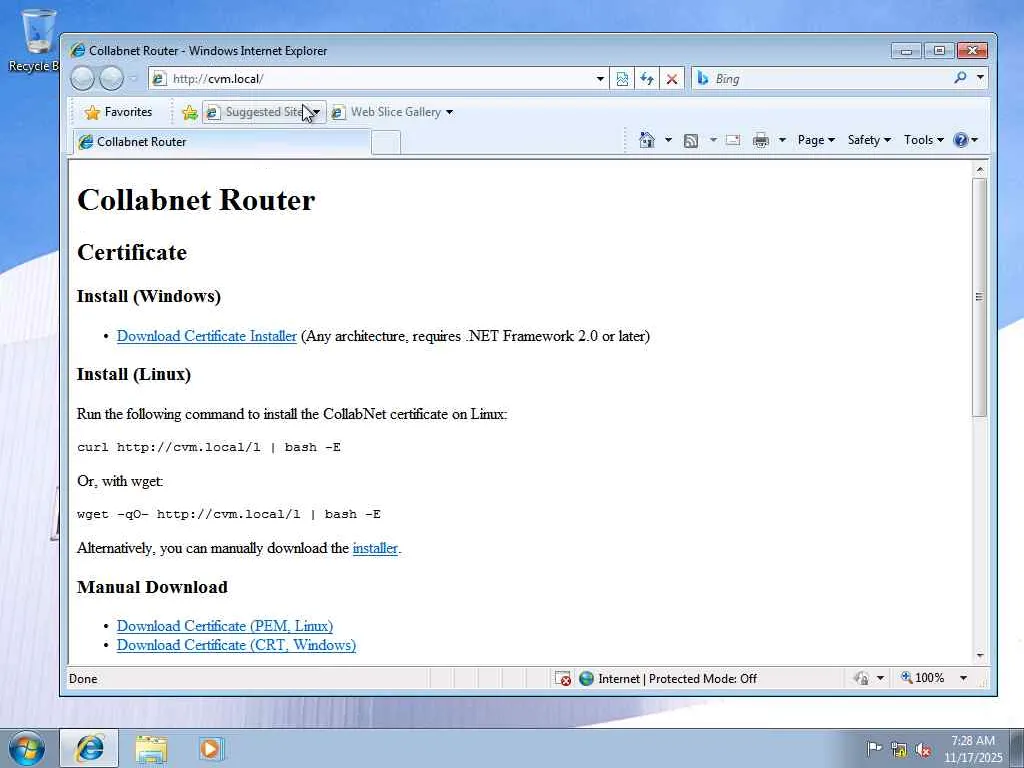1024x768 pixels.
Task: Click Download Certificate (PEM, Linux) link
Action: [x=225, y=626]
